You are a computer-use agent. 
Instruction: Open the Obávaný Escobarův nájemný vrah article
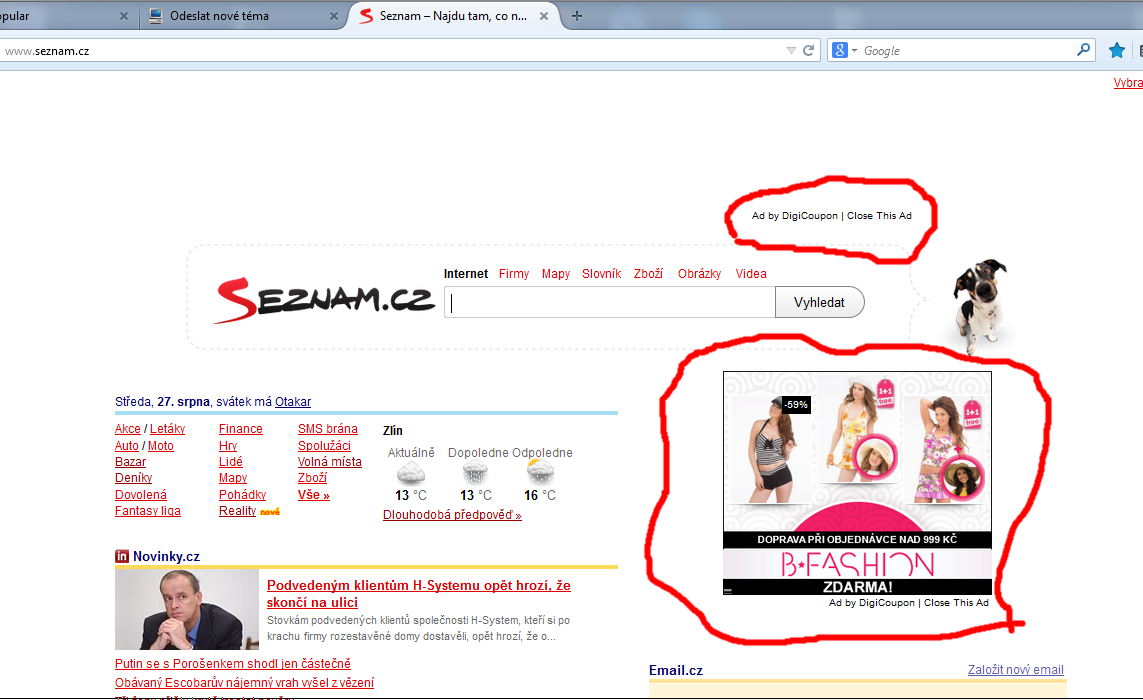coord(244,682)
